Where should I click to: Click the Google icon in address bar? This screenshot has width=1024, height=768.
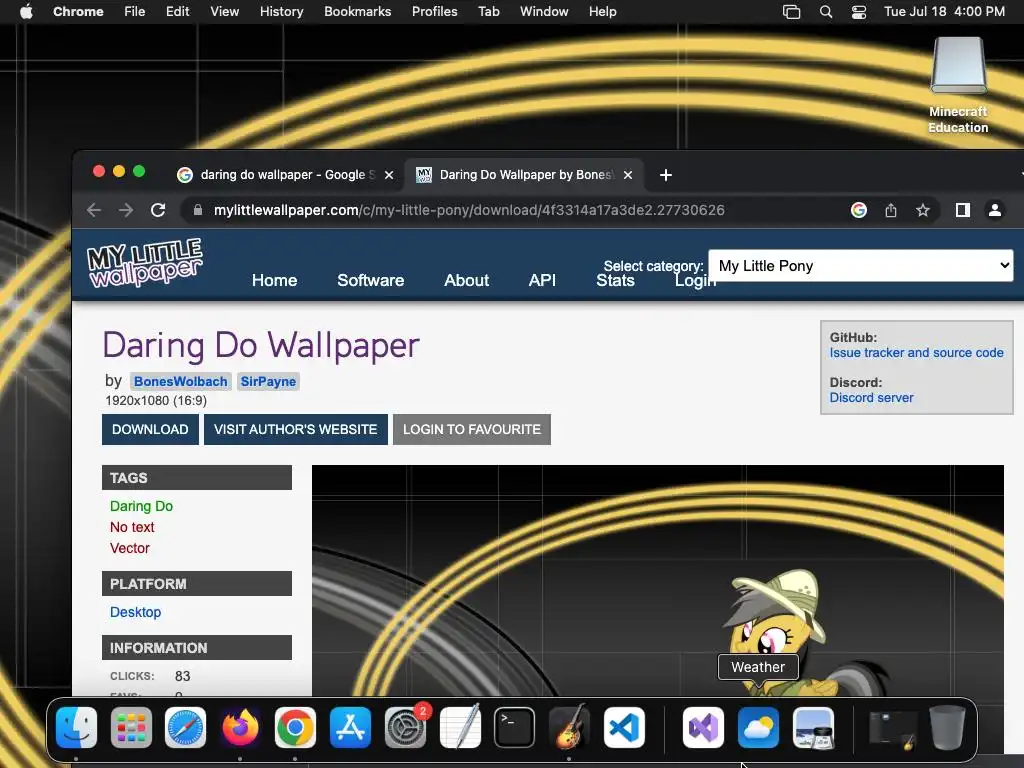pyautogui.click(x=859, y=210)
